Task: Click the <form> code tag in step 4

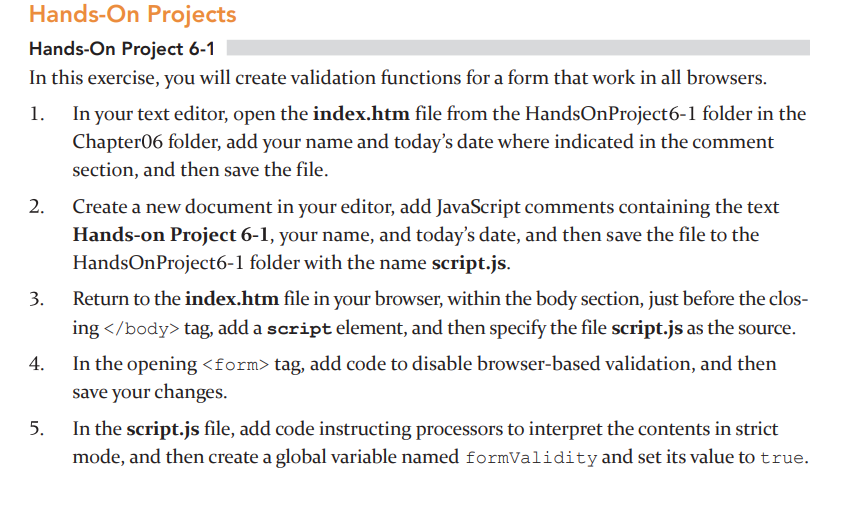Action: pyautogui.click(x=235, y=365)
